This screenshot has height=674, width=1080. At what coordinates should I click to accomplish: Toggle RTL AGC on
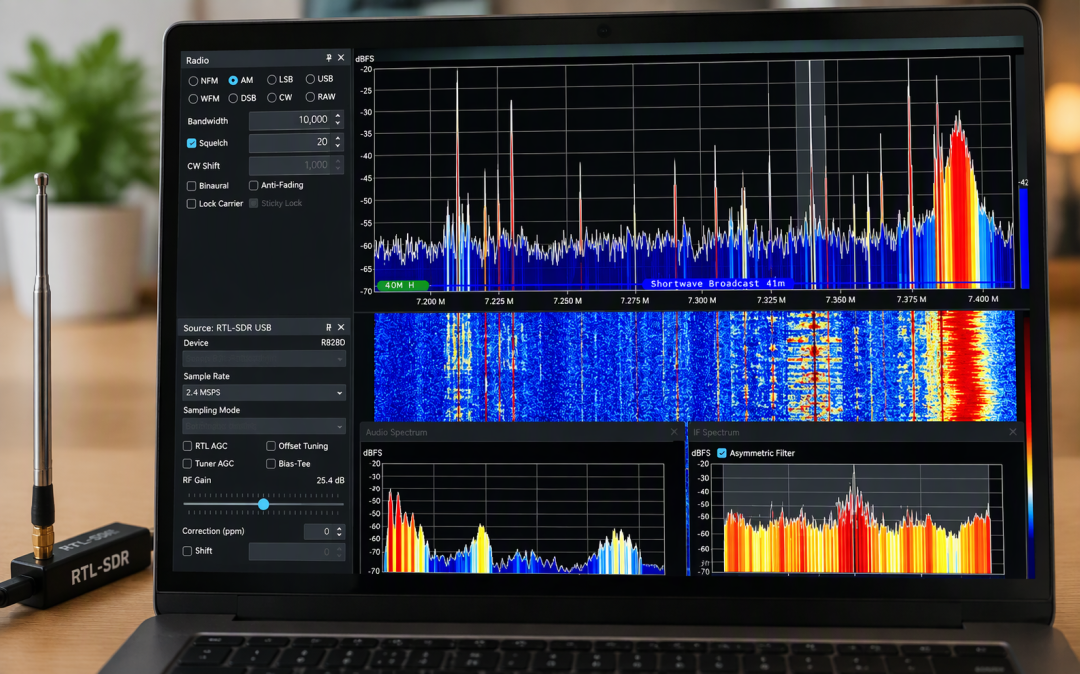(187, 446)
